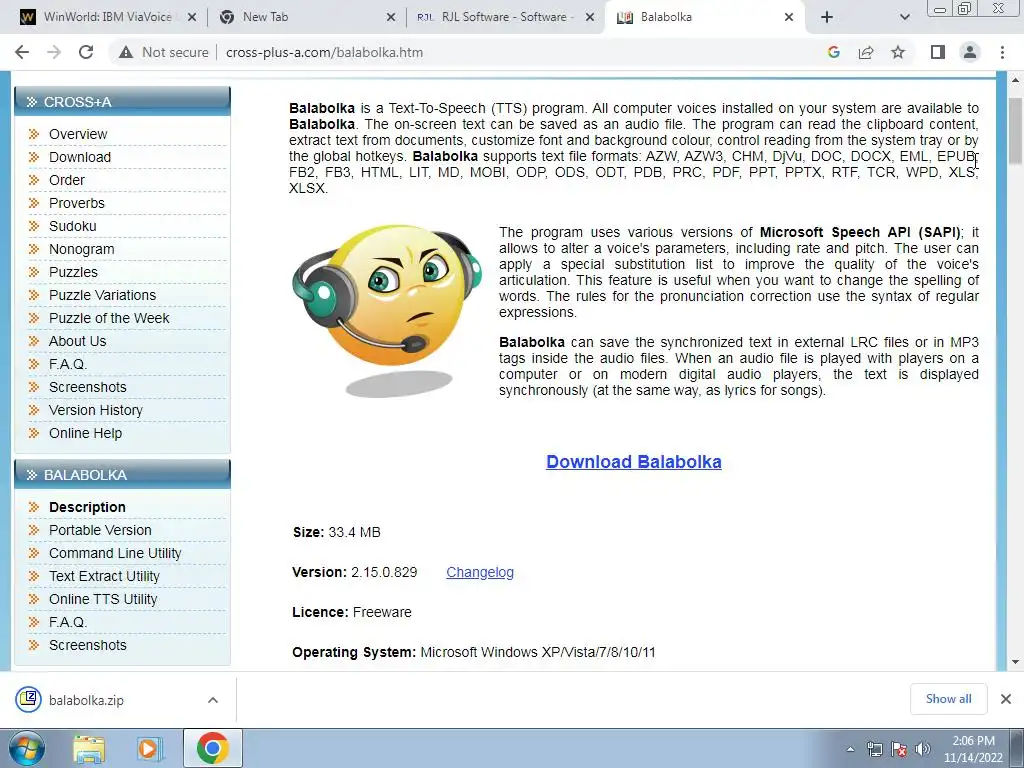Open the Puzzles page
This screenshot has width=1024, height=768.
click(x=73, y=272)
